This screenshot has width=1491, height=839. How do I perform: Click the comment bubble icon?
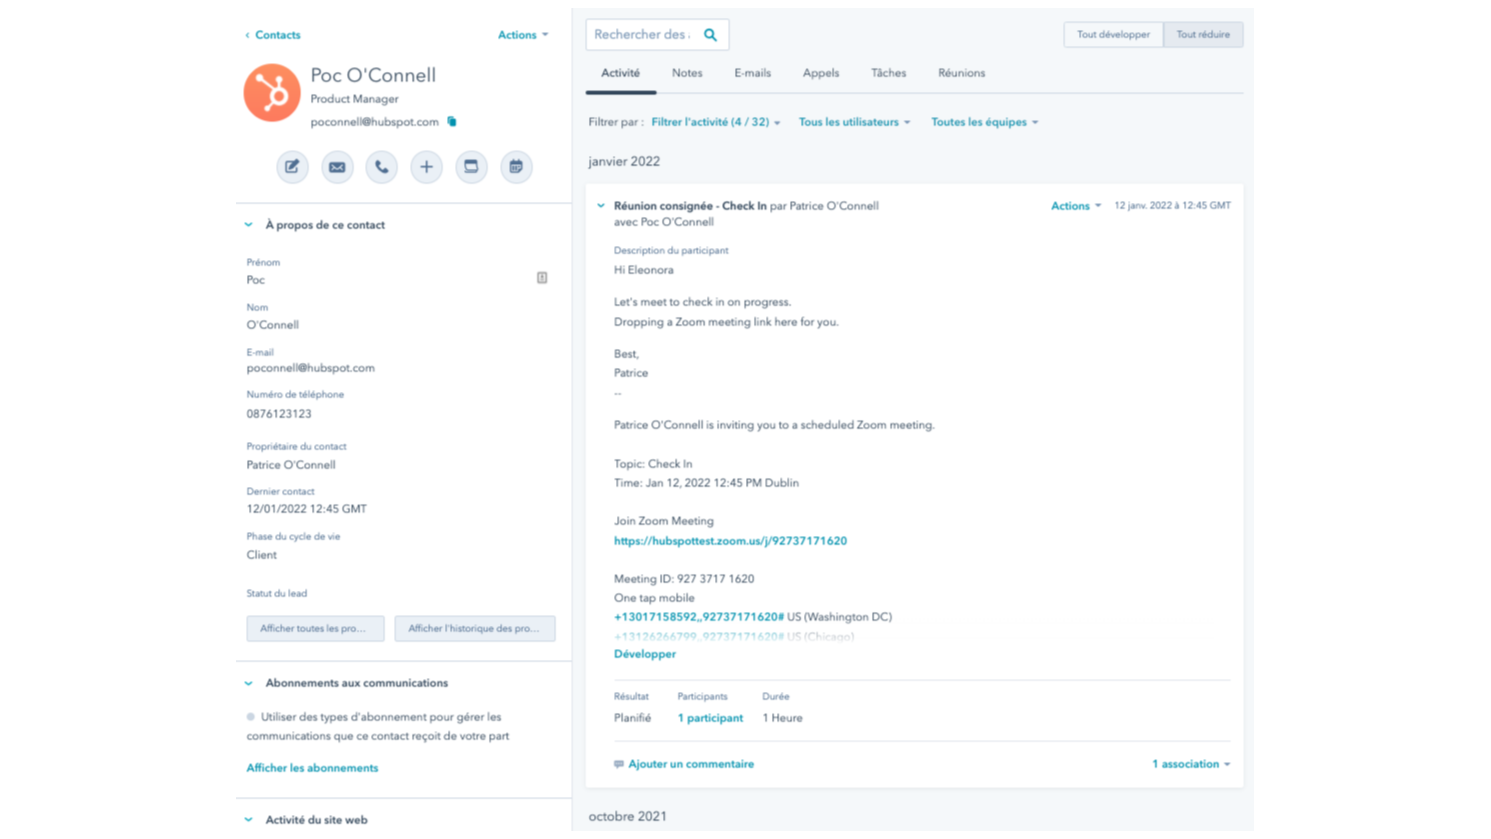click(617, 763)
